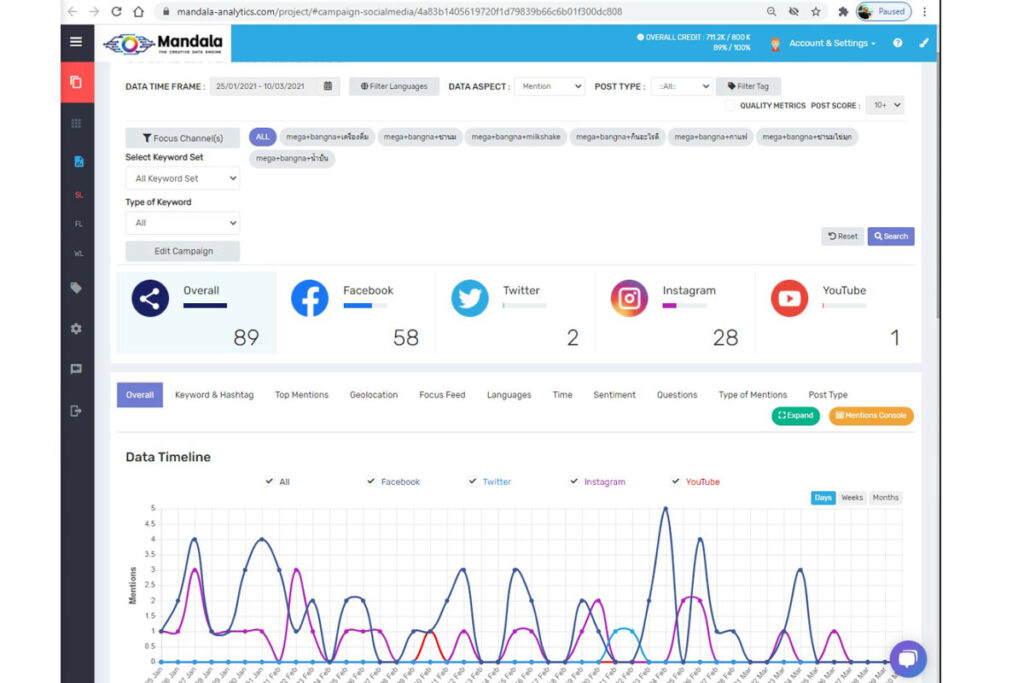Switch to the Top Mentions tab

[x=302, y=395]
